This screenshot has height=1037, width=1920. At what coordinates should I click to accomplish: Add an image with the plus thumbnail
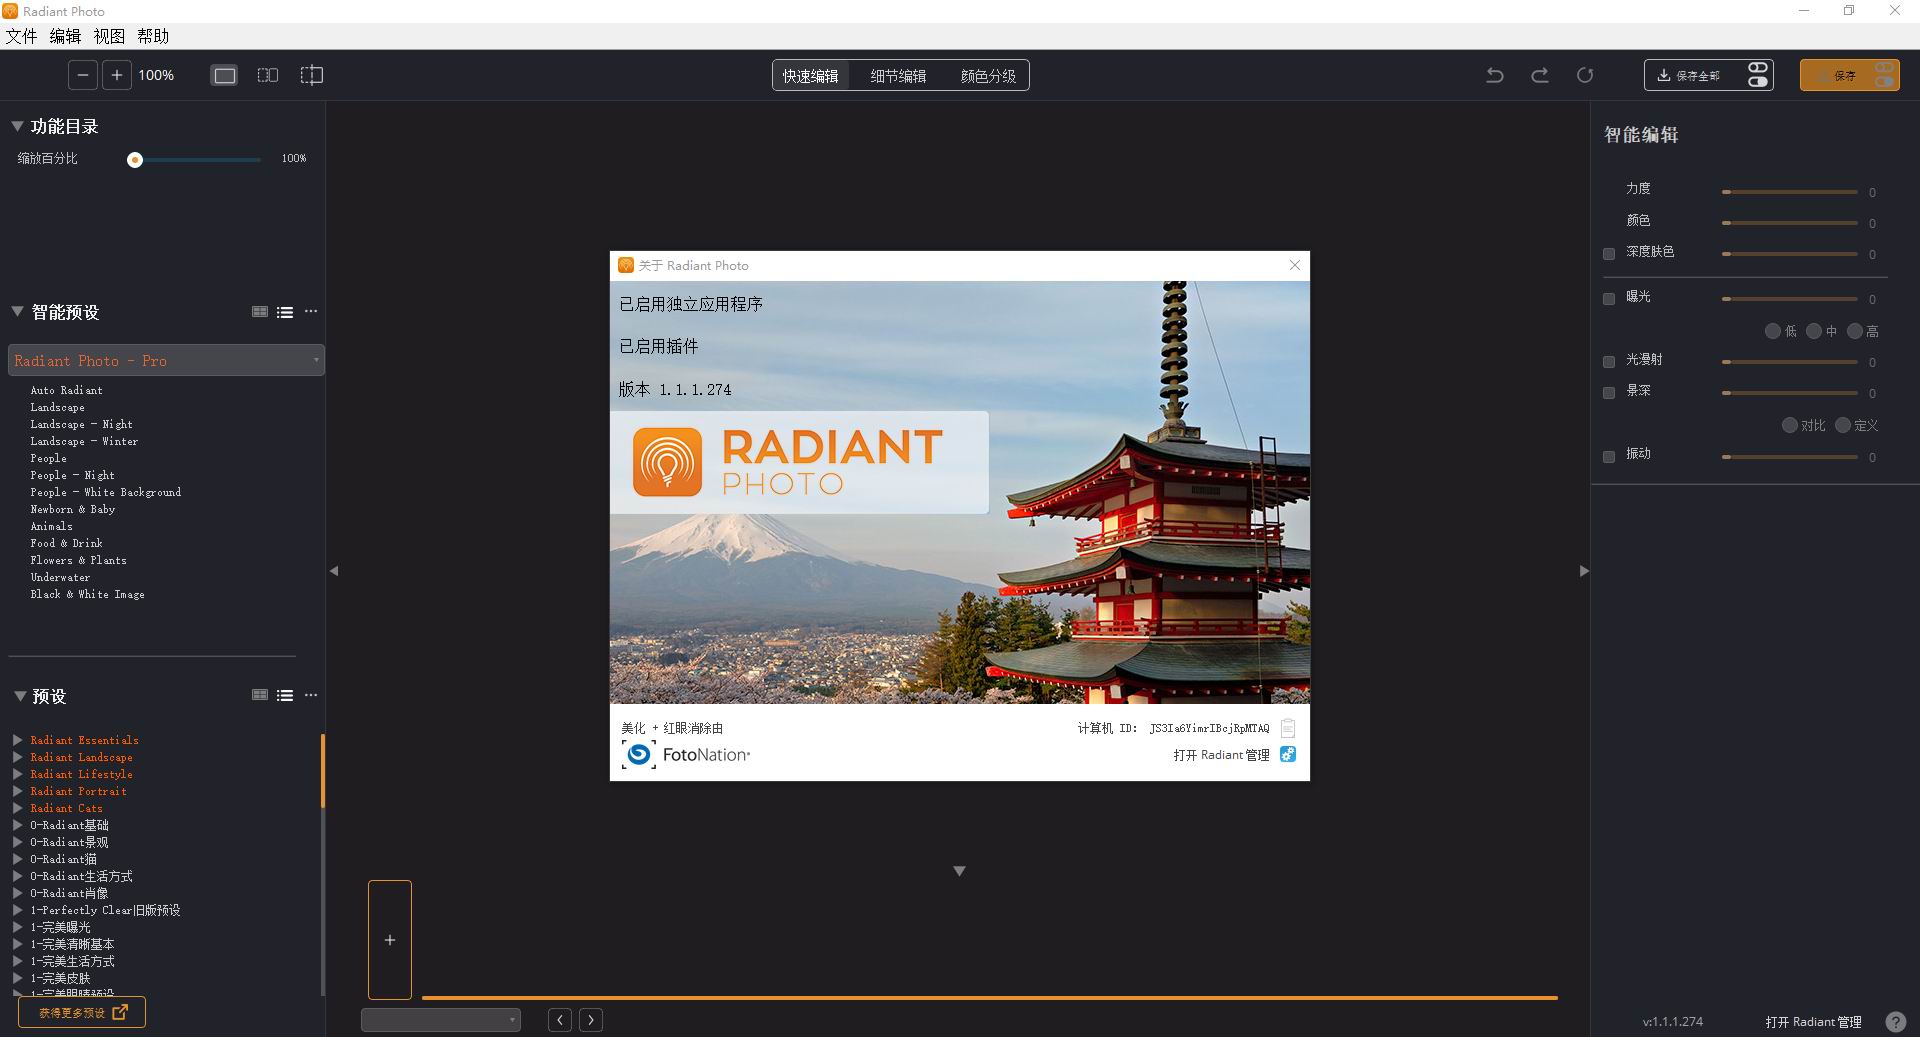point(390,940)
